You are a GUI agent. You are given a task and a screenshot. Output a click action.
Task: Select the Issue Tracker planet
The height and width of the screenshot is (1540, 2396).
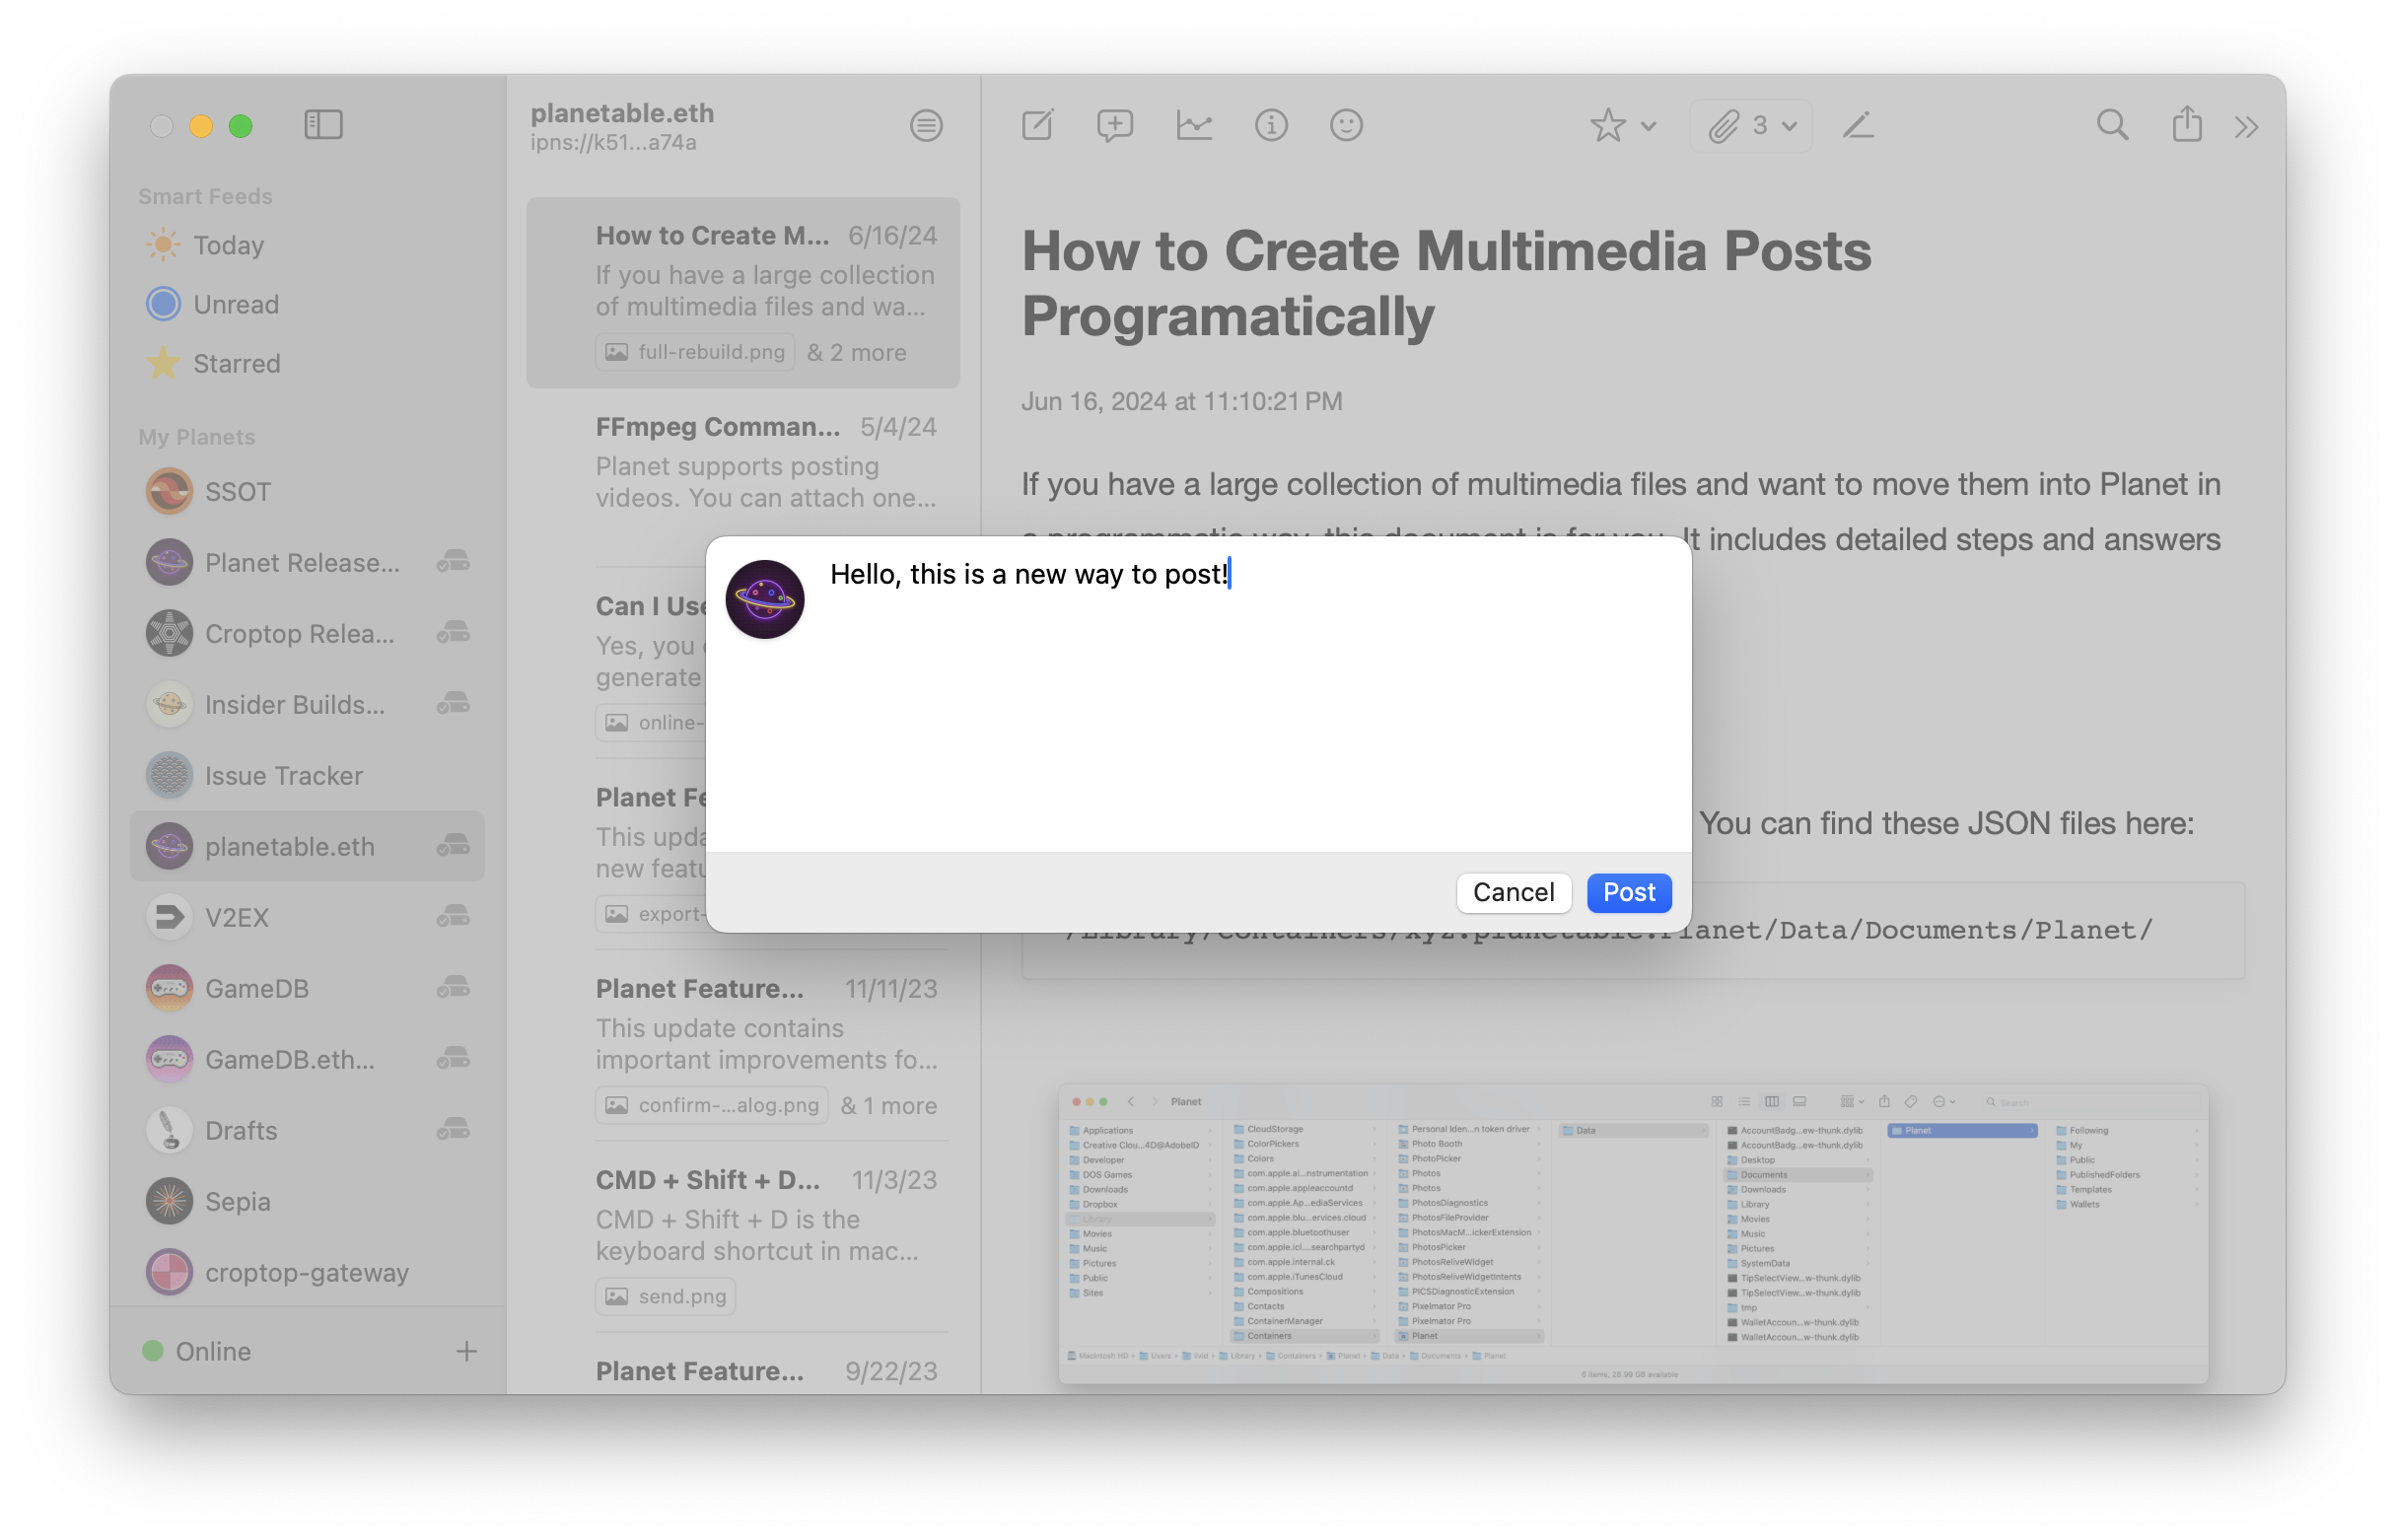pos(283,775)
